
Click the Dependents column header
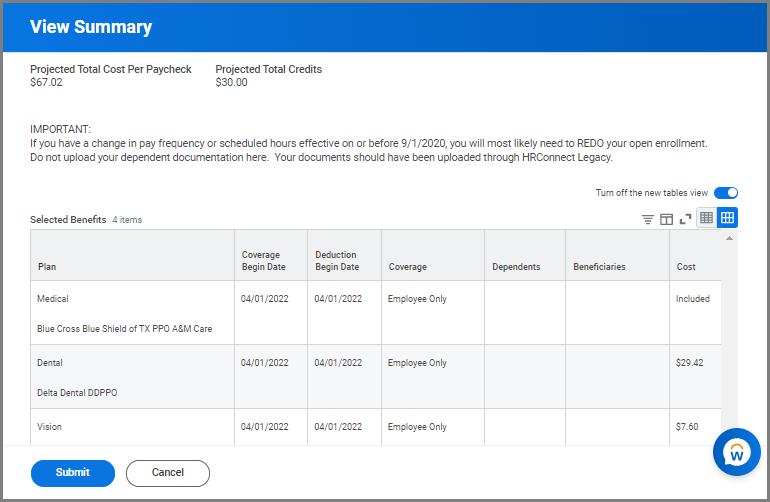[516, 267]
